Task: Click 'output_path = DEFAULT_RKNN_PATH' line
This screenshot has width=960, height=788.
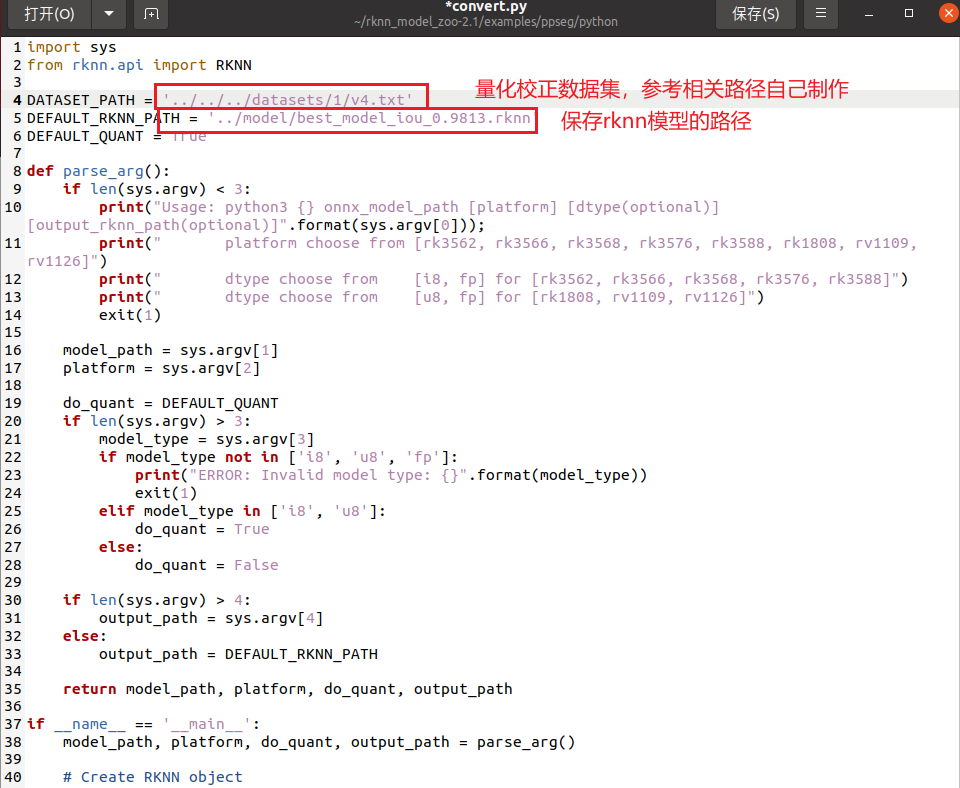Action: pos(238,654)
